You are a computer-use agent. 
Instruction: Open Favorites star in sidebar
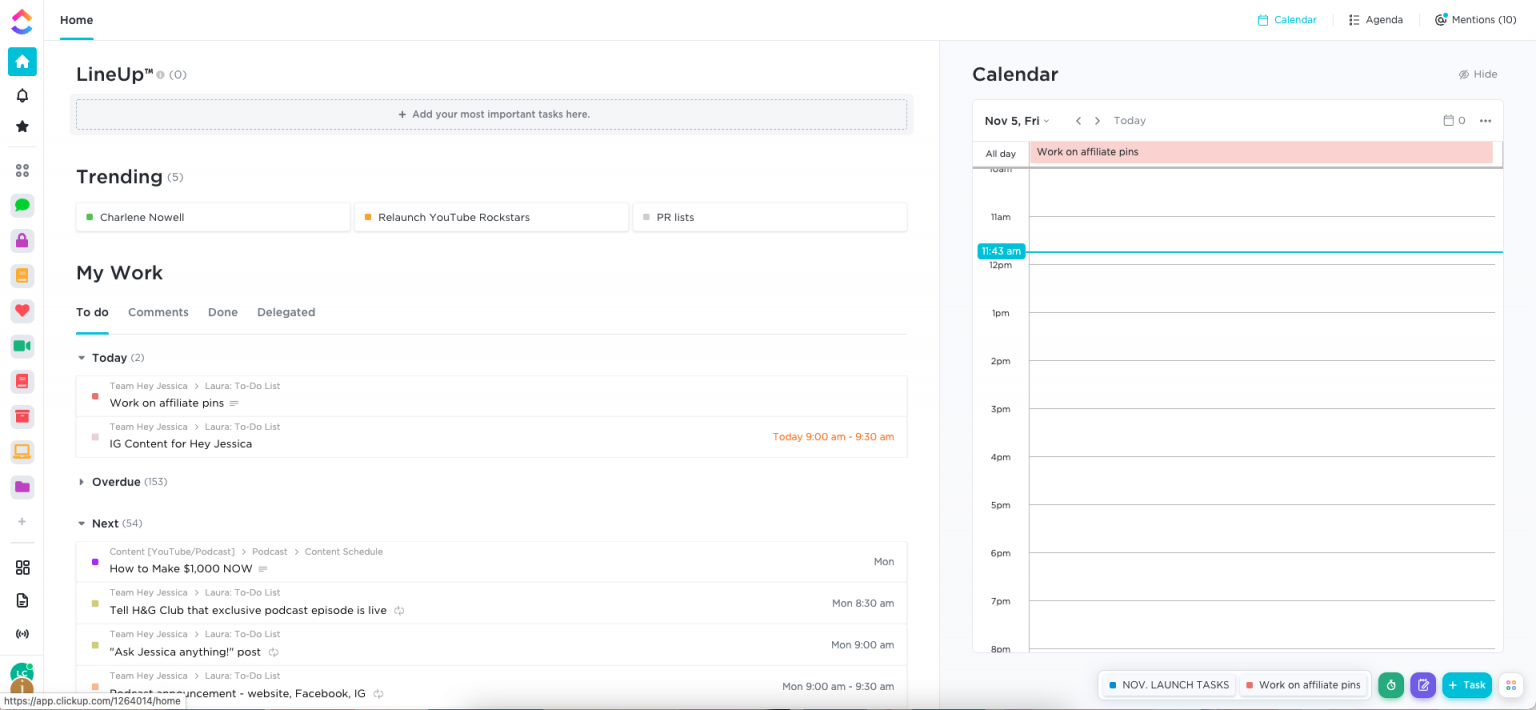[x=22, y=127]
